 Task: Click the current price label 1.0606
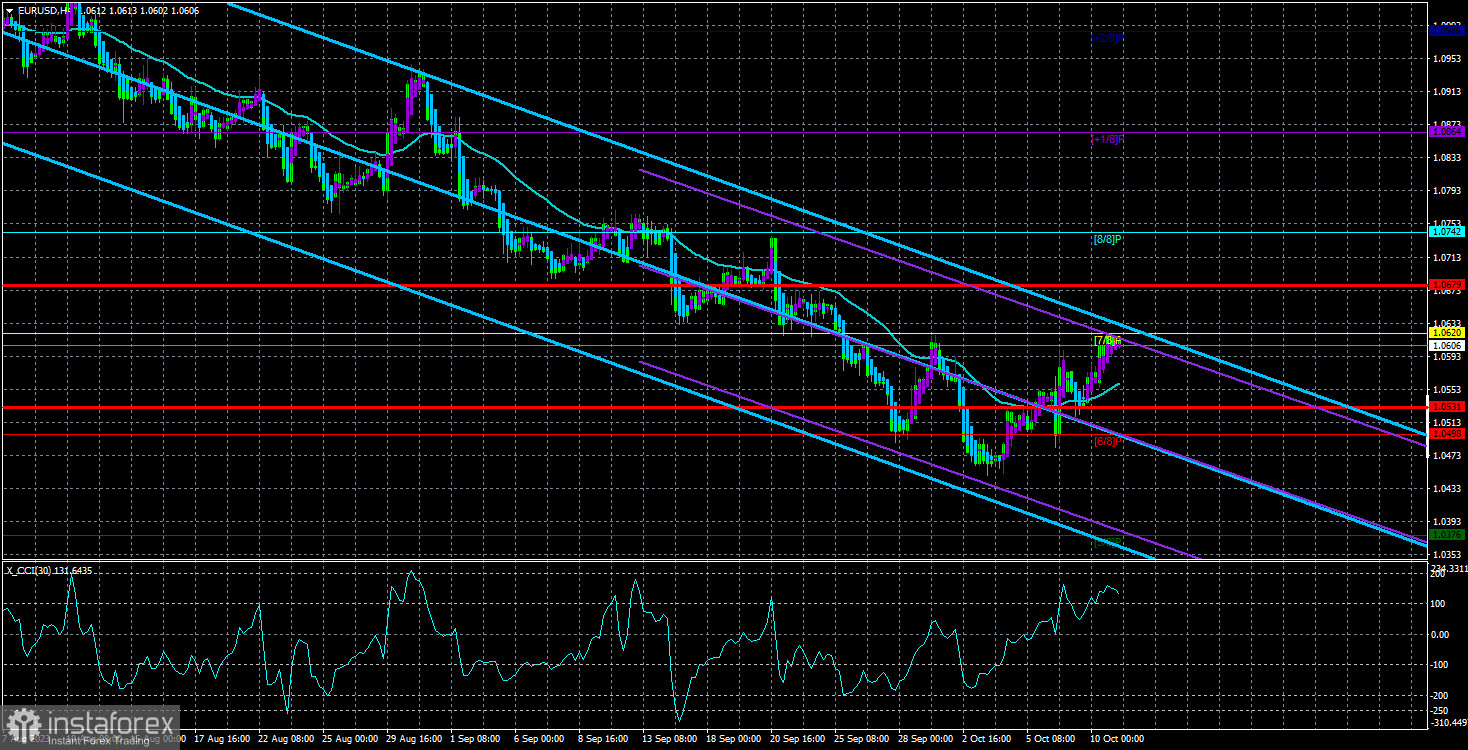tap(1447, 345)
